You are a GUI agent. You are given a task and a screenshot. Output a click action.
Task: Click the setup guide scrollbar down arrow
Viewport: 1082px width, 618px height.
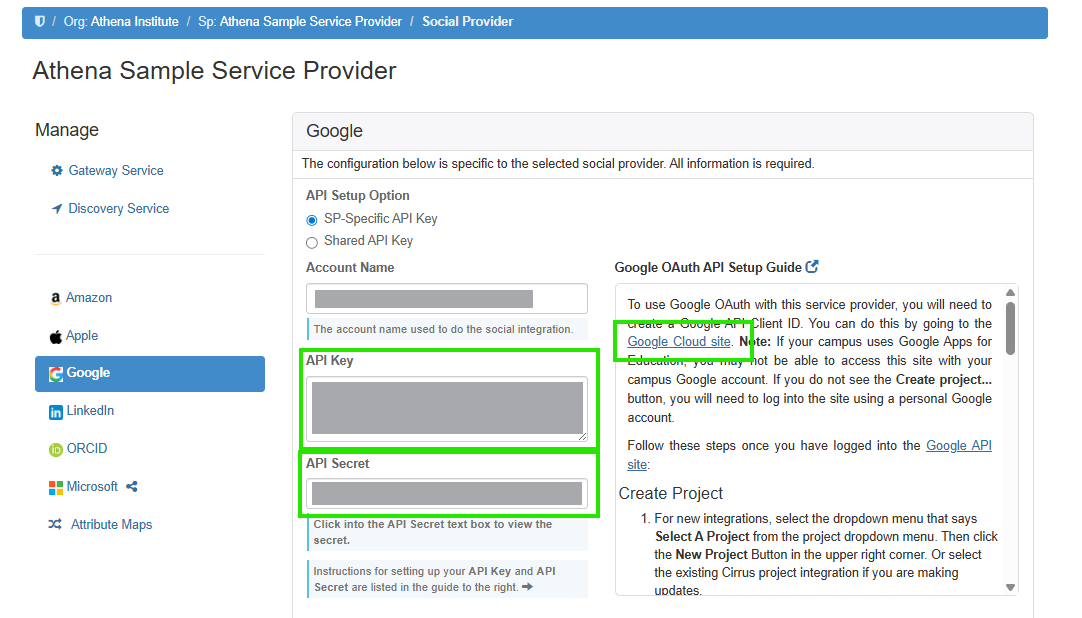1010,588
